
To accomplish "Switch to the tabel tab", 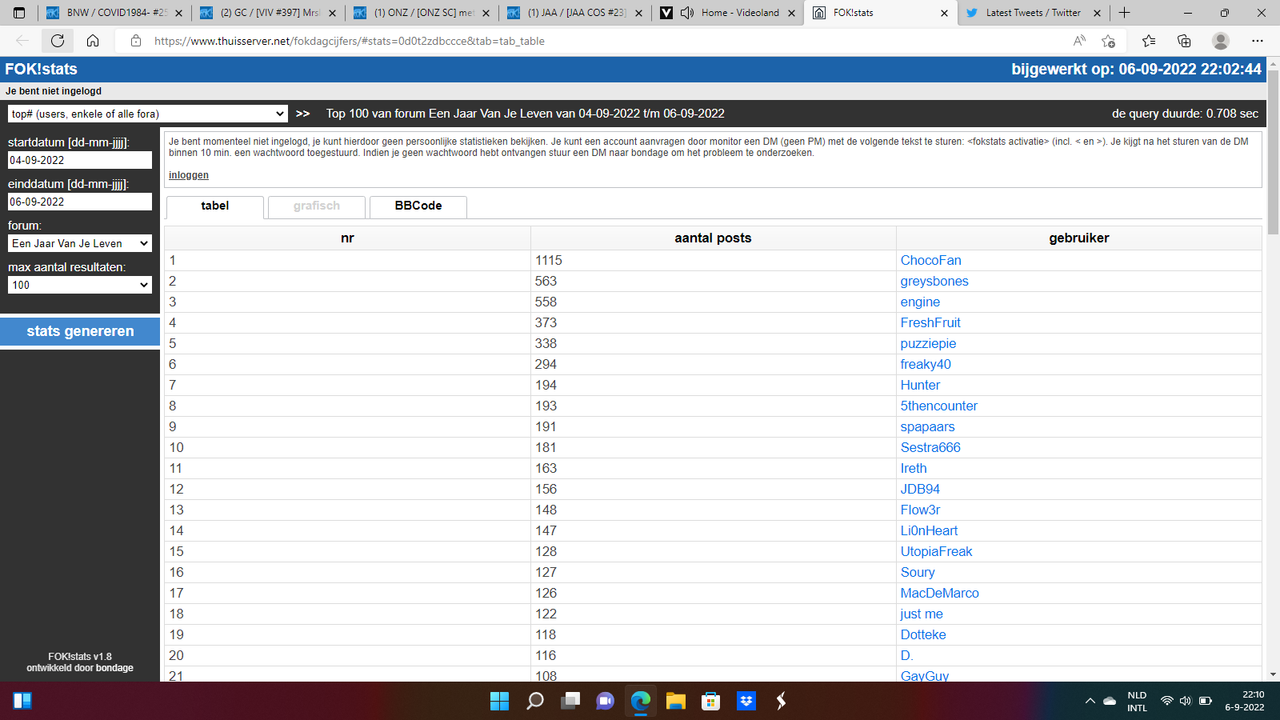I will 215,206.
